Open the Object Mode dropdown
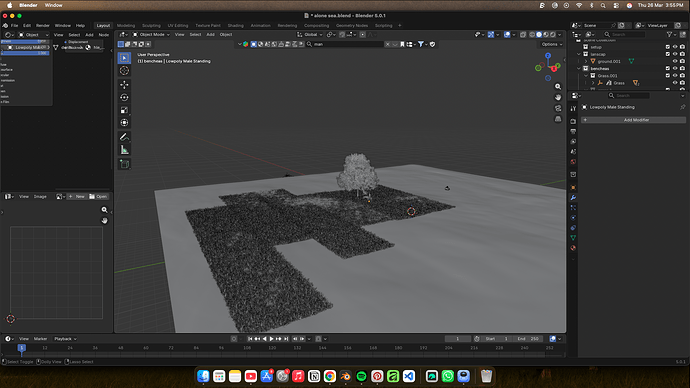Image resolution: width=690 pixels, height=388 pixels. [151, 34]
